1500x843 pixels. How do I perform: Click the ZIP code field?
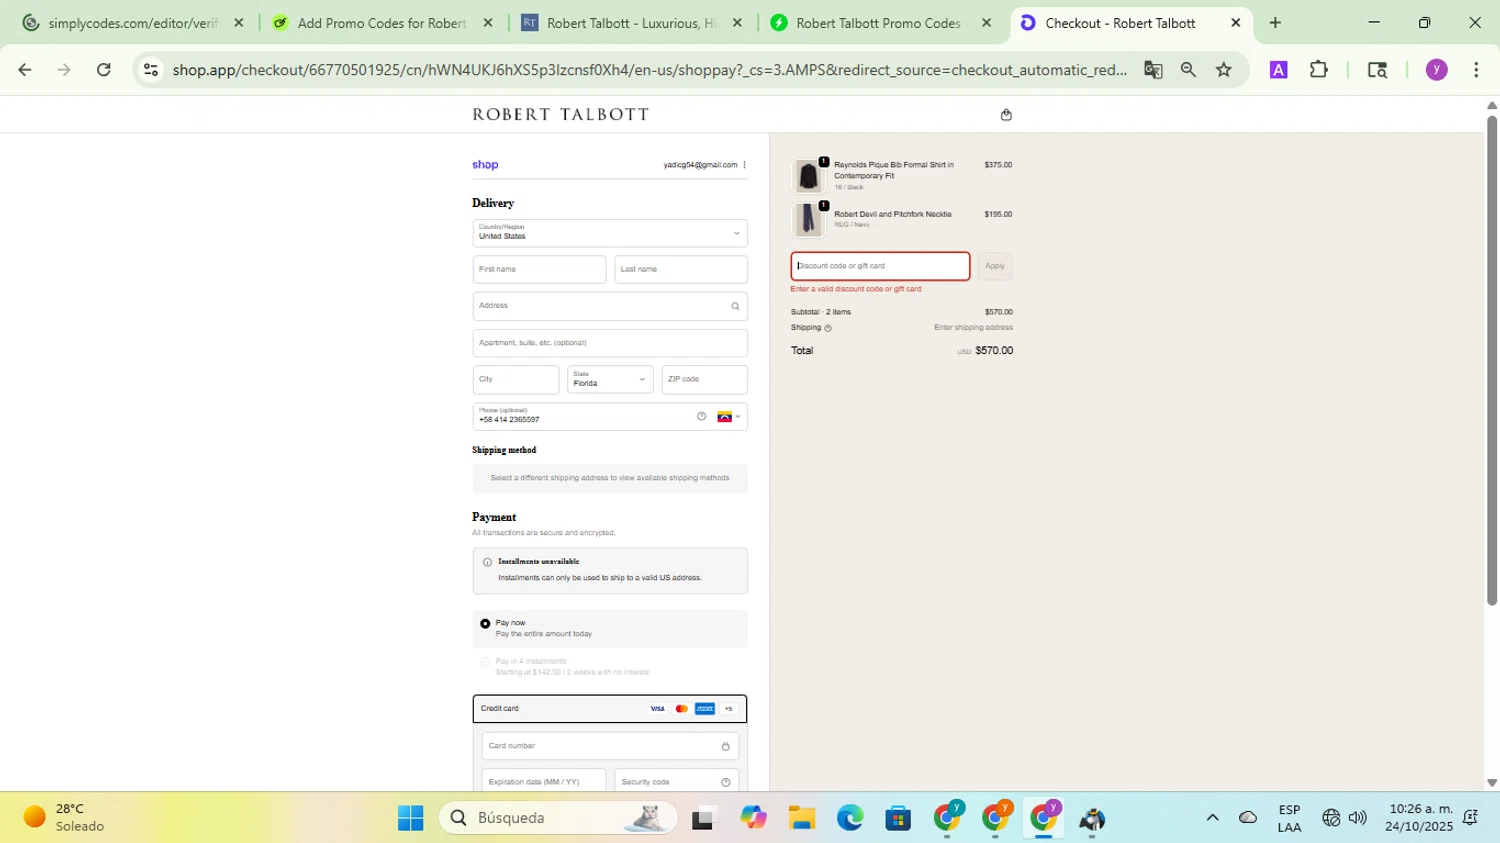pyautogui.click(x=705, y=380)
